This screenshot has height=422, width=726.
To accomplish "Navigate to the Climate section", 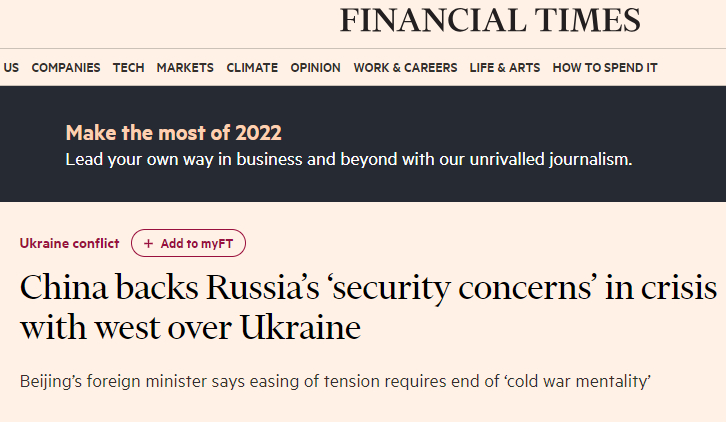I will click(252, 68).
